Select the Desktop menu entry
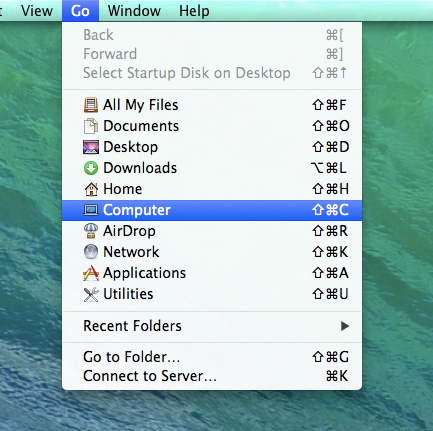The height and width of the screenshot is (431, 433). point(212,147)
